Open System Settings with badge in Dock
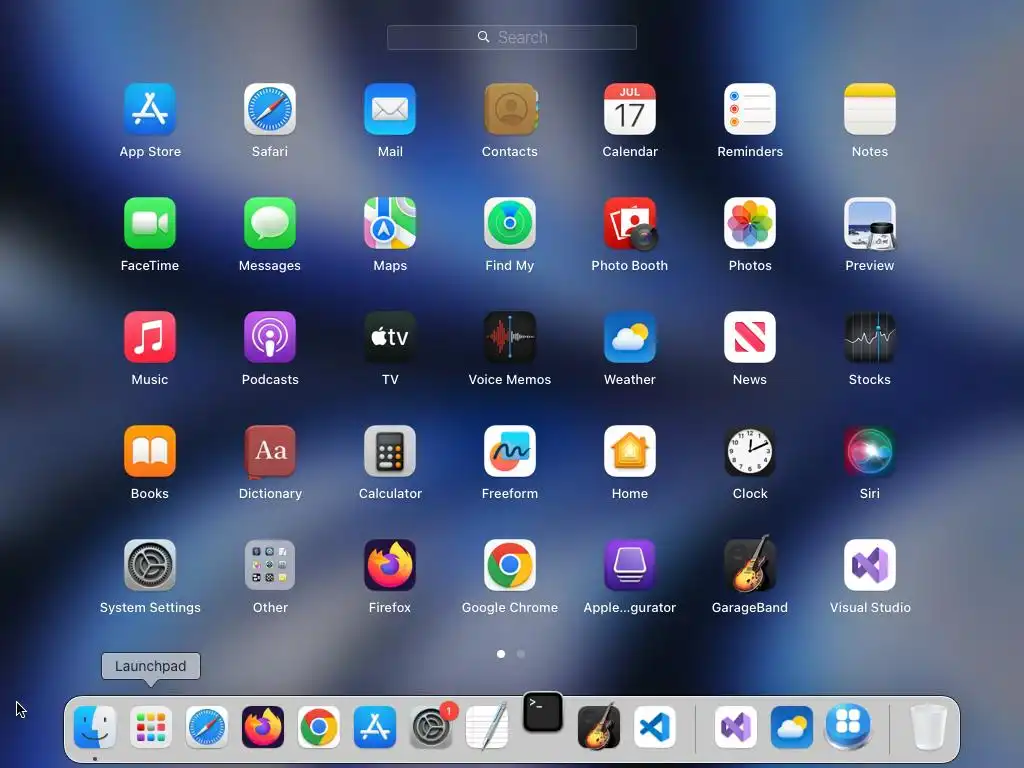The image size is (1024, 768). point(431,727)
